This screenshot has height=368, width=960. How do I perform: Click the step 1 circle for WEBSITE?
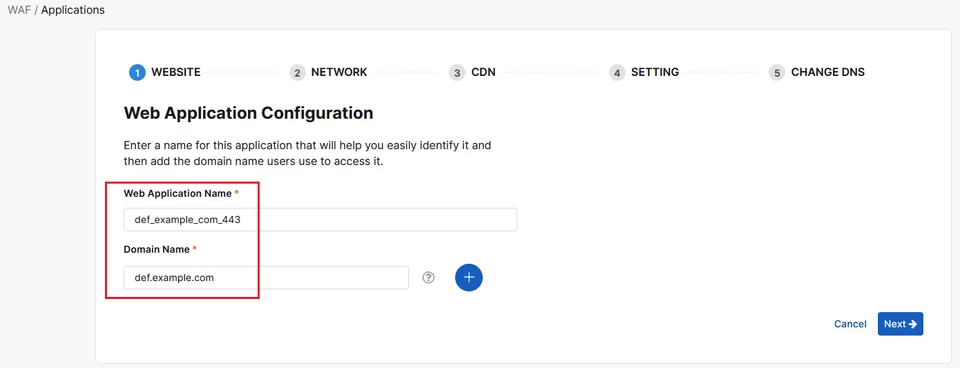point(137,72)
